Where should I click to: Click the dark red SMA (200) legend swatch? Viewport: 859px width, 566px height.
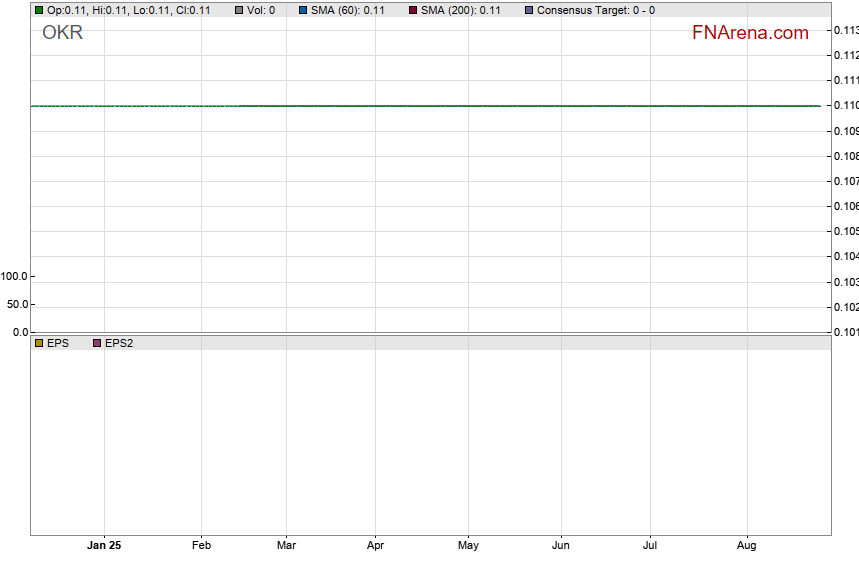point(413,10)
